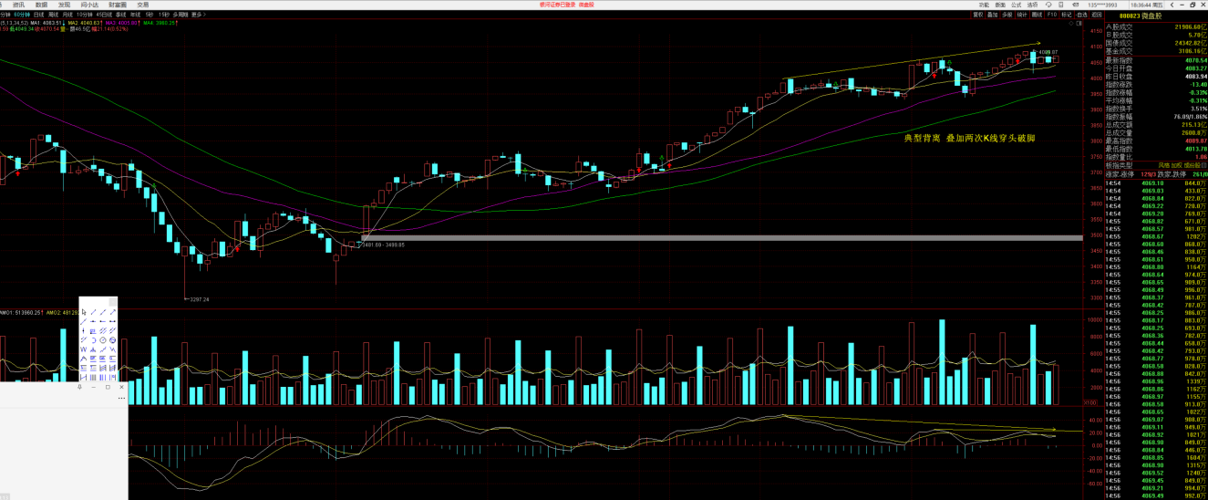Screen dimensions: 1208x500
Task: Choose the horizontal line drawing tool
Action: 93,321
